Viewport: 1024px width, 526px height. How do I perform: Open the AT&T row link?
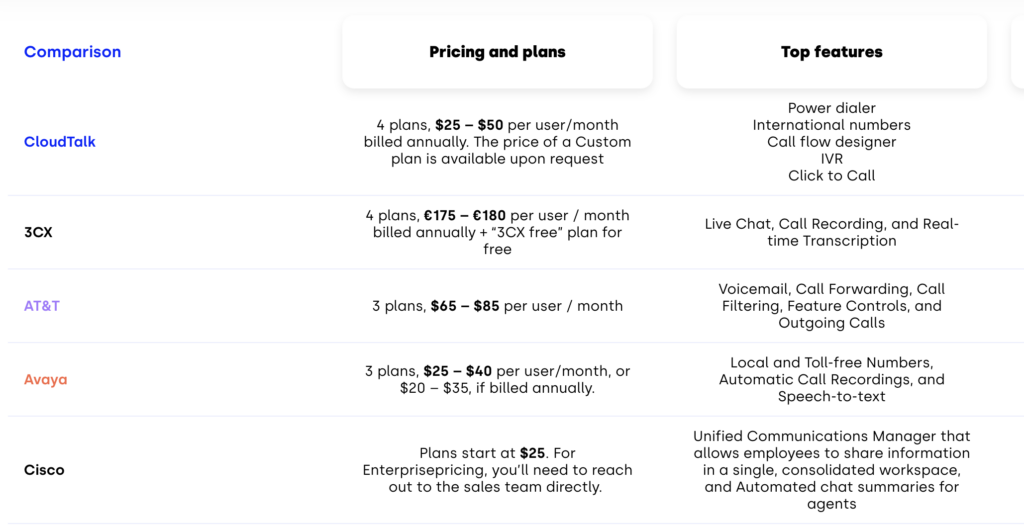(42, 306)
